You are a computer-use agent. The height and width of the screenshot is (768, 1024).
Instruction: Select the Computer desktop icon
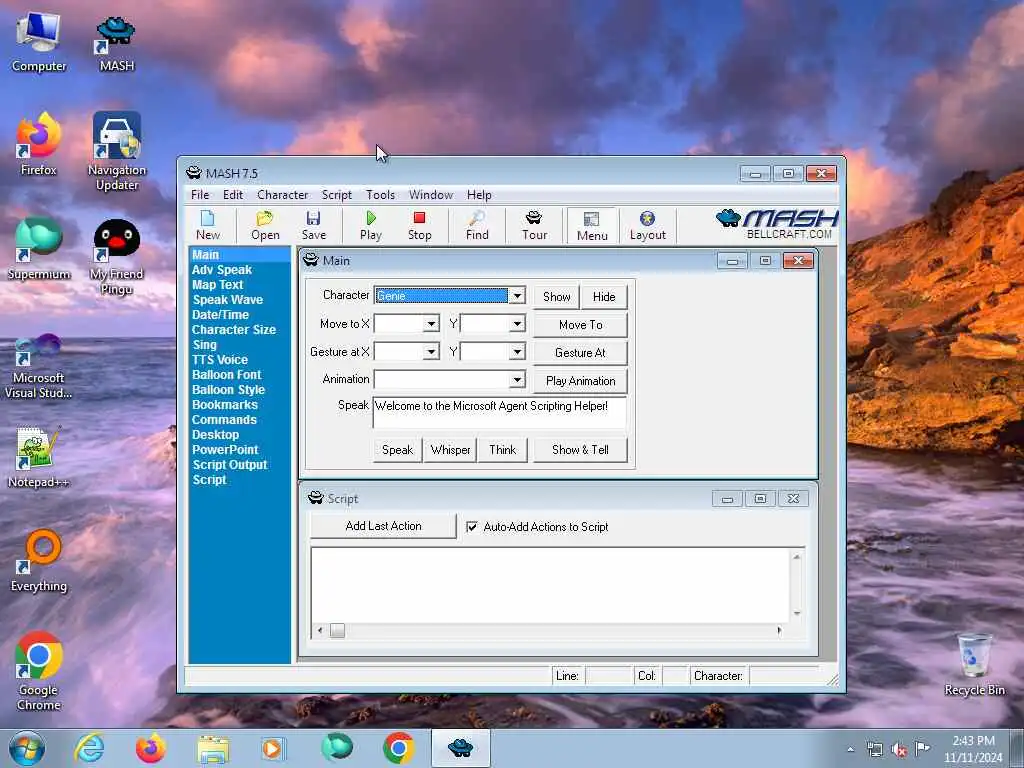pos(39,44)
